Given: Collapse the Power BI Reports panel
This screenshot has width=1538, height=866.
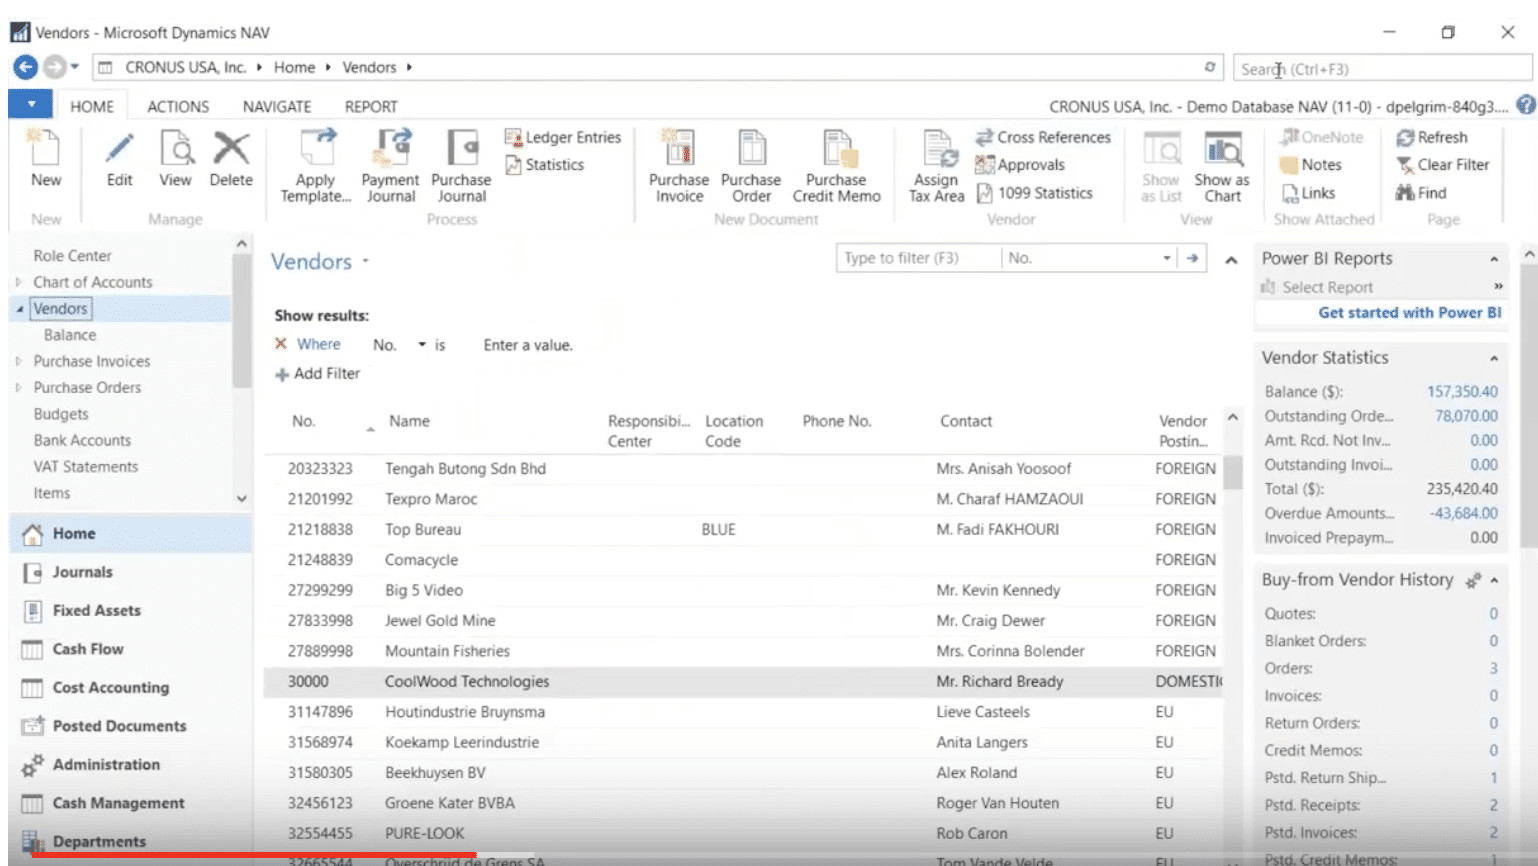Looking at the screenshot, I should click(1494, 259).
